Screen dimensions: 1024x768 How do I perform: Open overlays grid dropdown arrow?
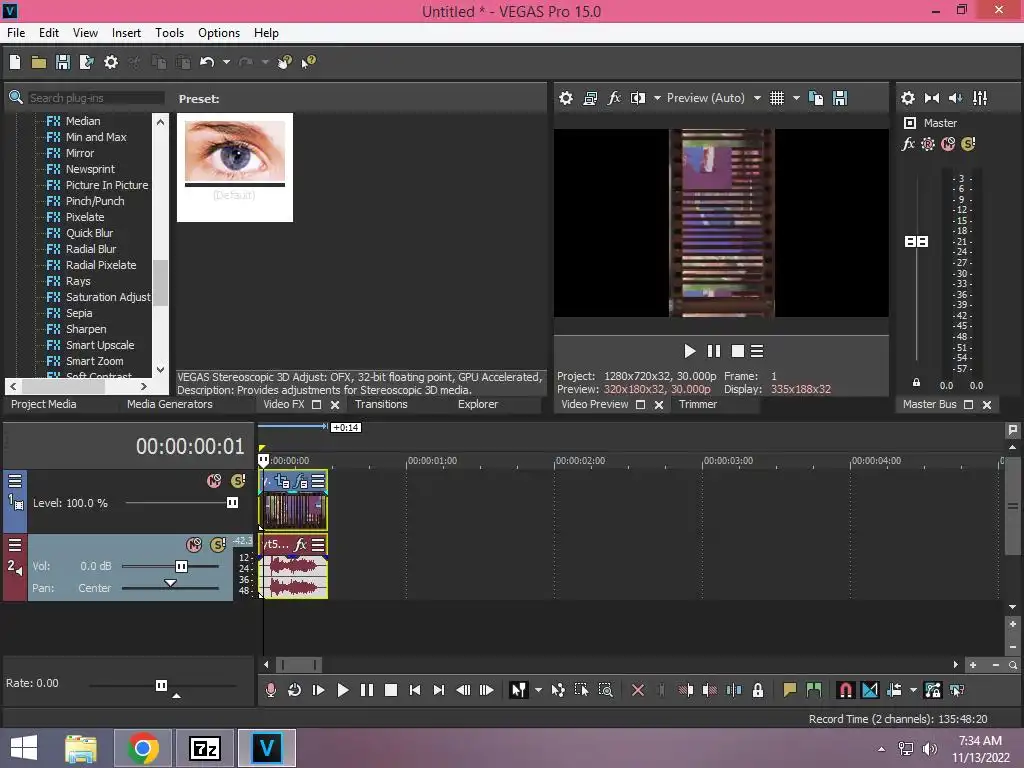click(796, 98)
